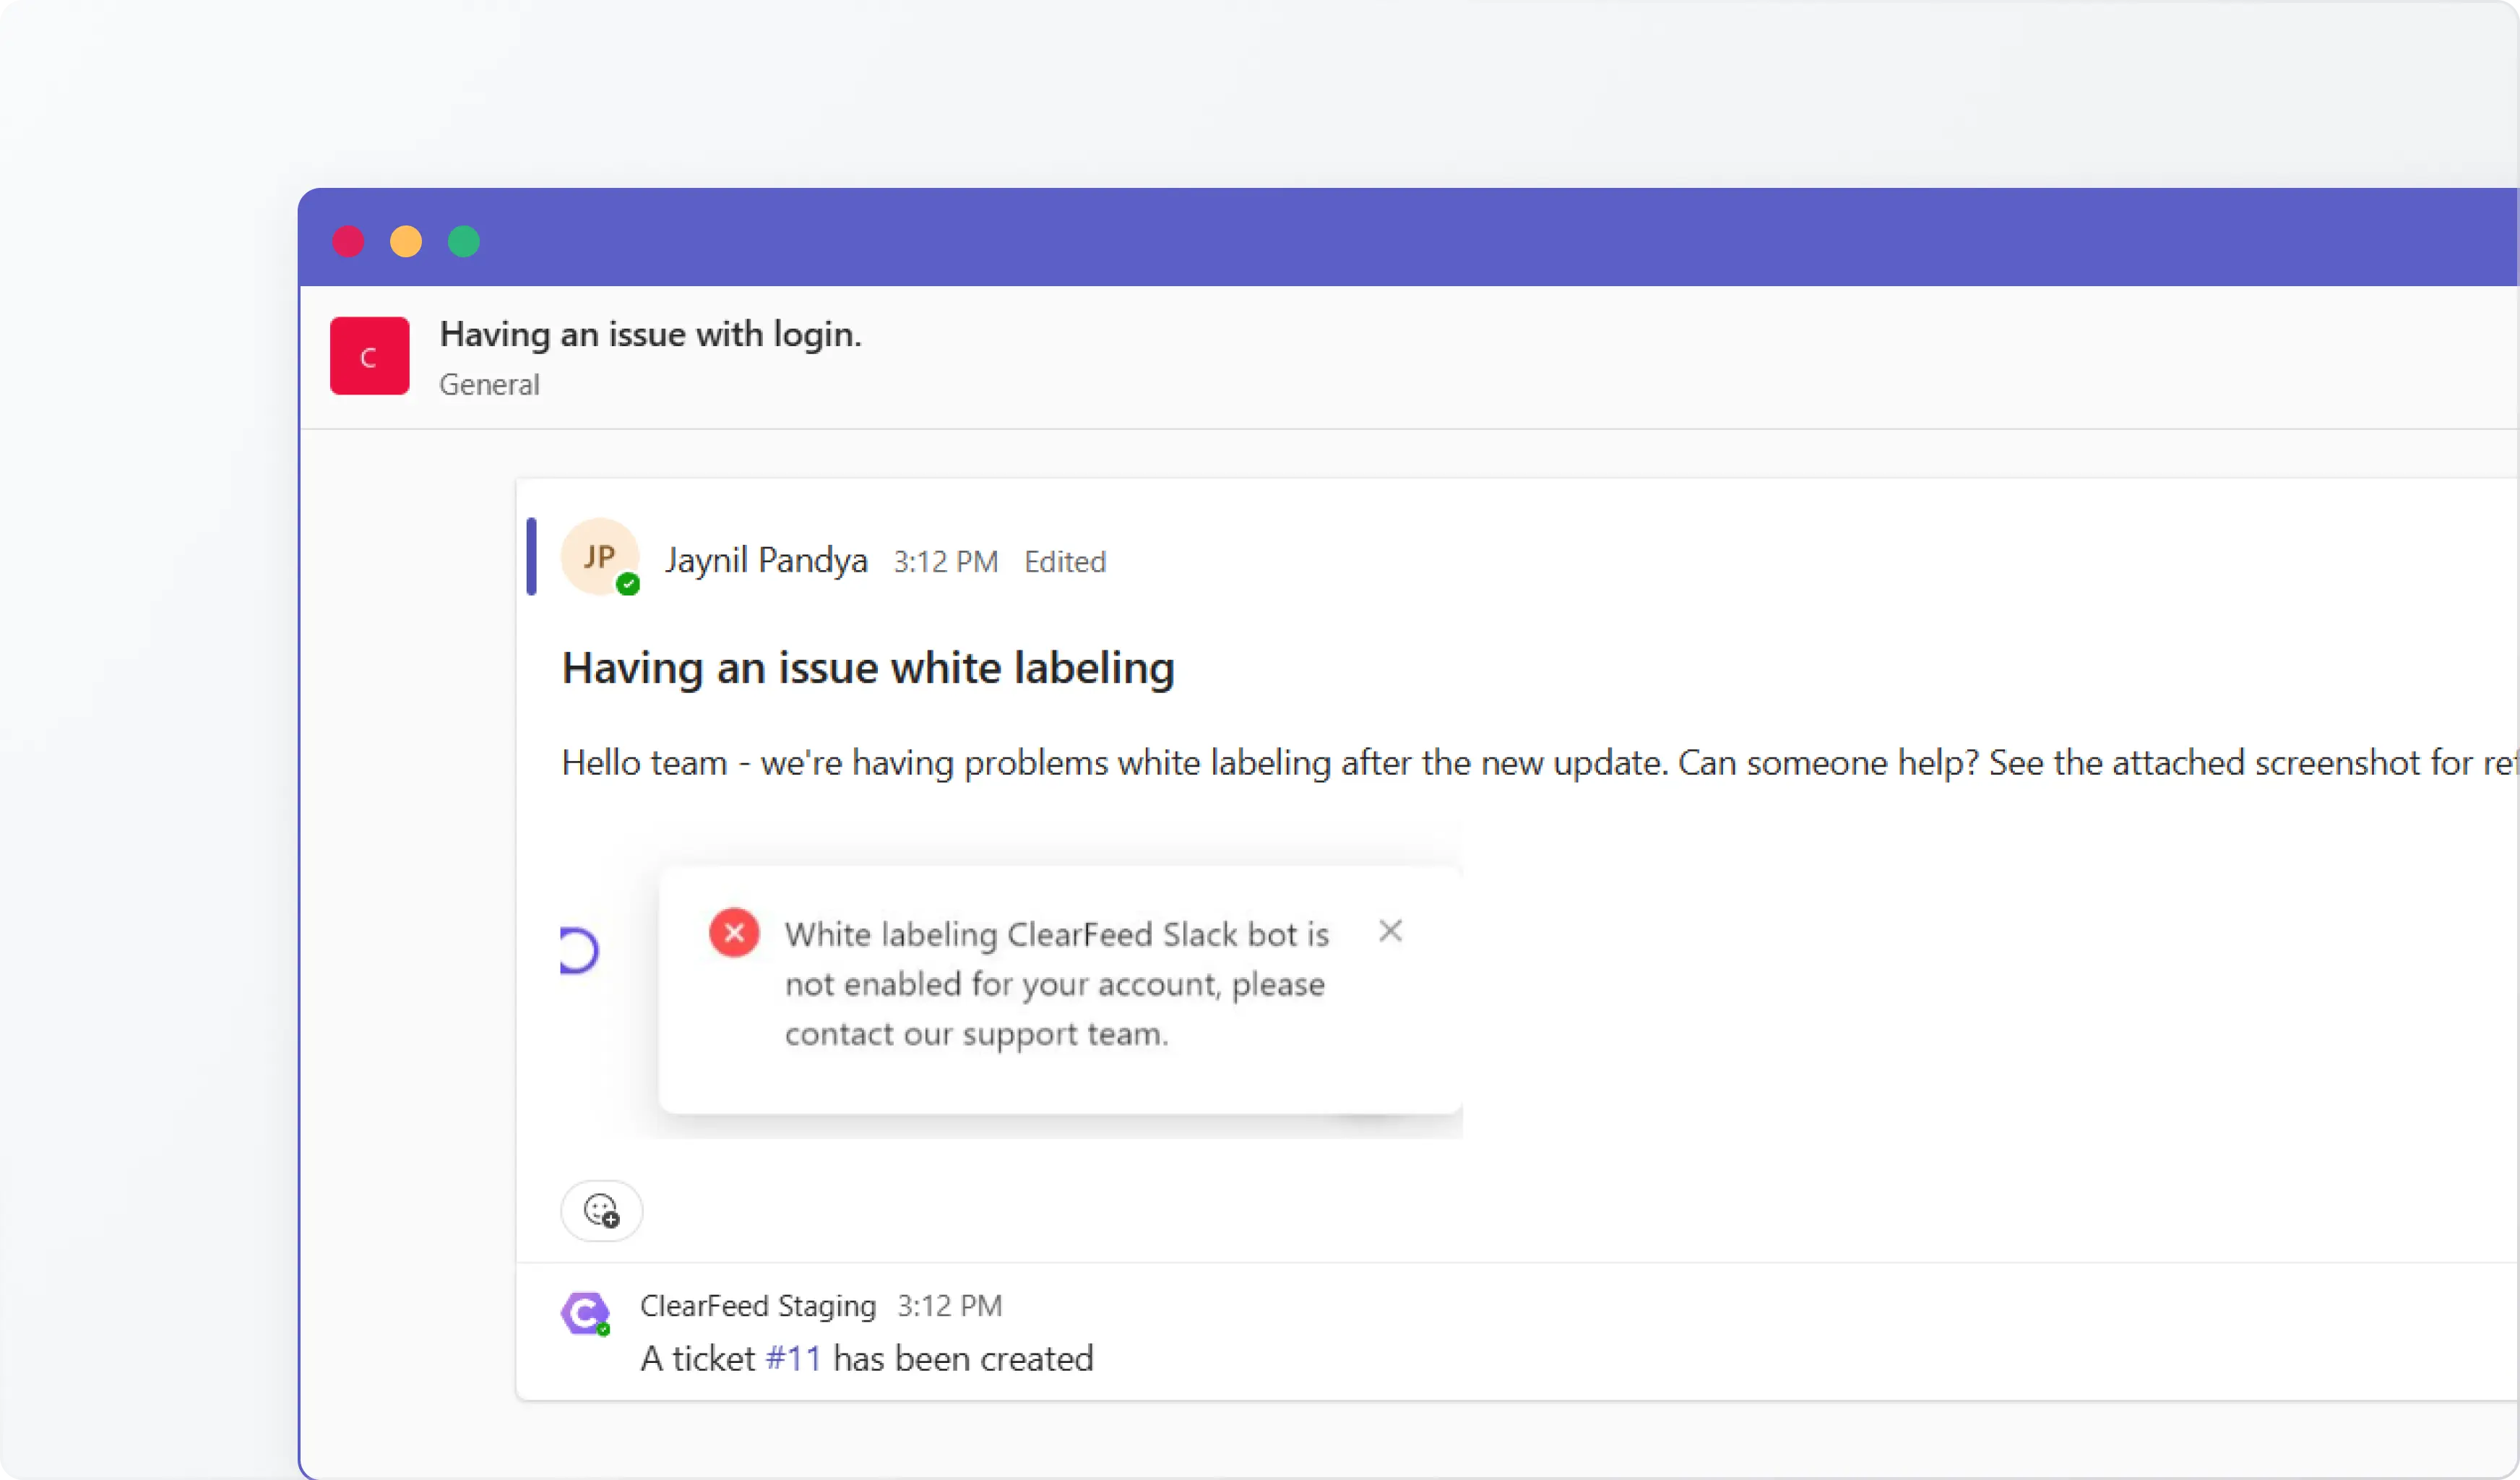Screen dimensions: 2520x1480
Task: Click the 'Having an issue with login.' header title
Action: 650,334
